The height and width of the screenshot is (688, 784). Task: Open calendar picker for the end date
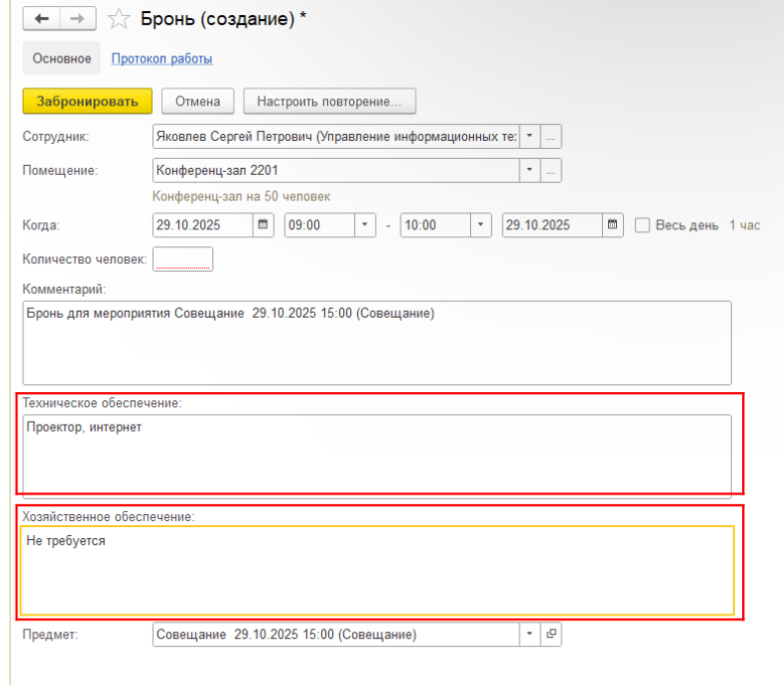click(x=612, y=225)
